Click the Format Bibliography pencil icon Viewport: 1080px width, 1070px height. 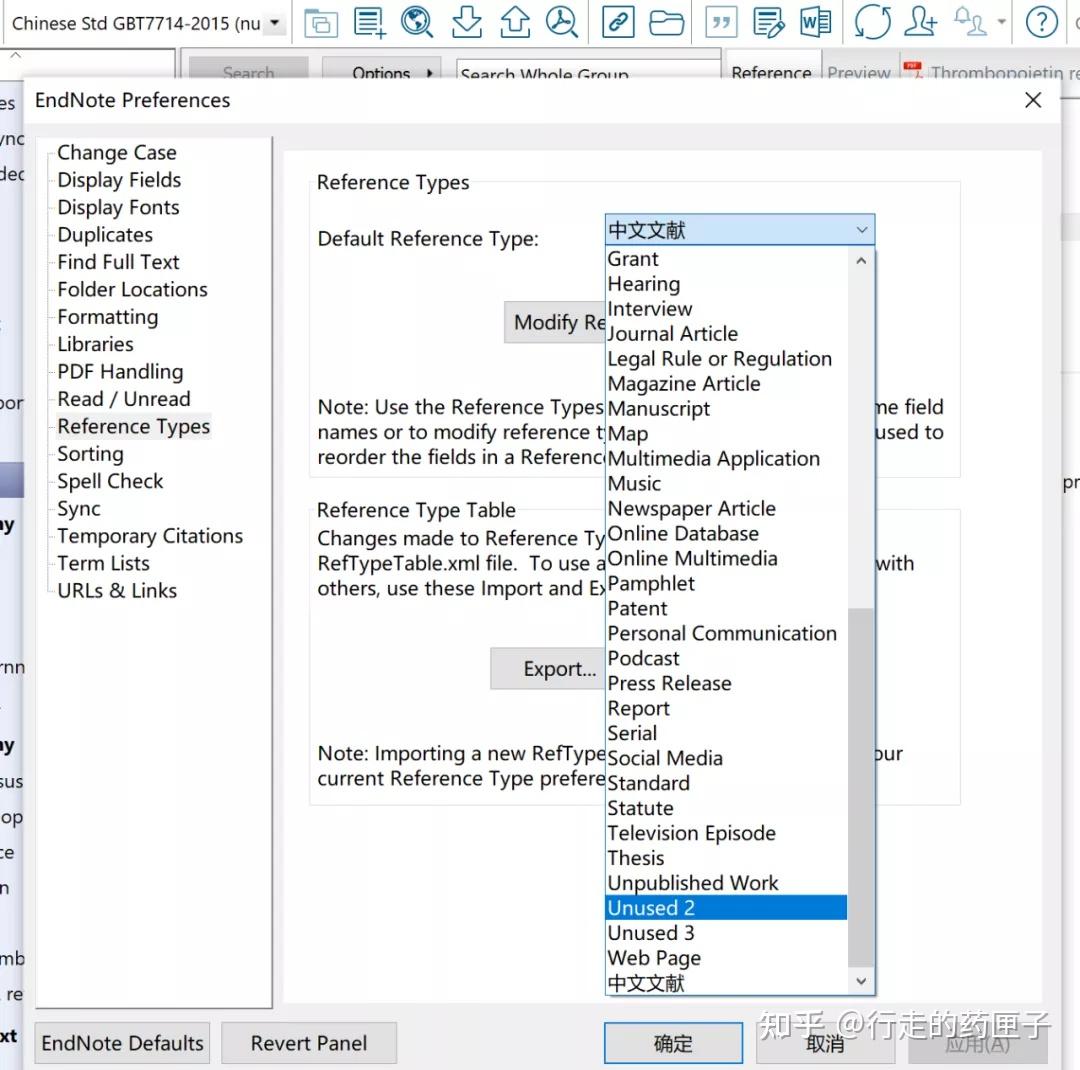(x=769, y=22)
